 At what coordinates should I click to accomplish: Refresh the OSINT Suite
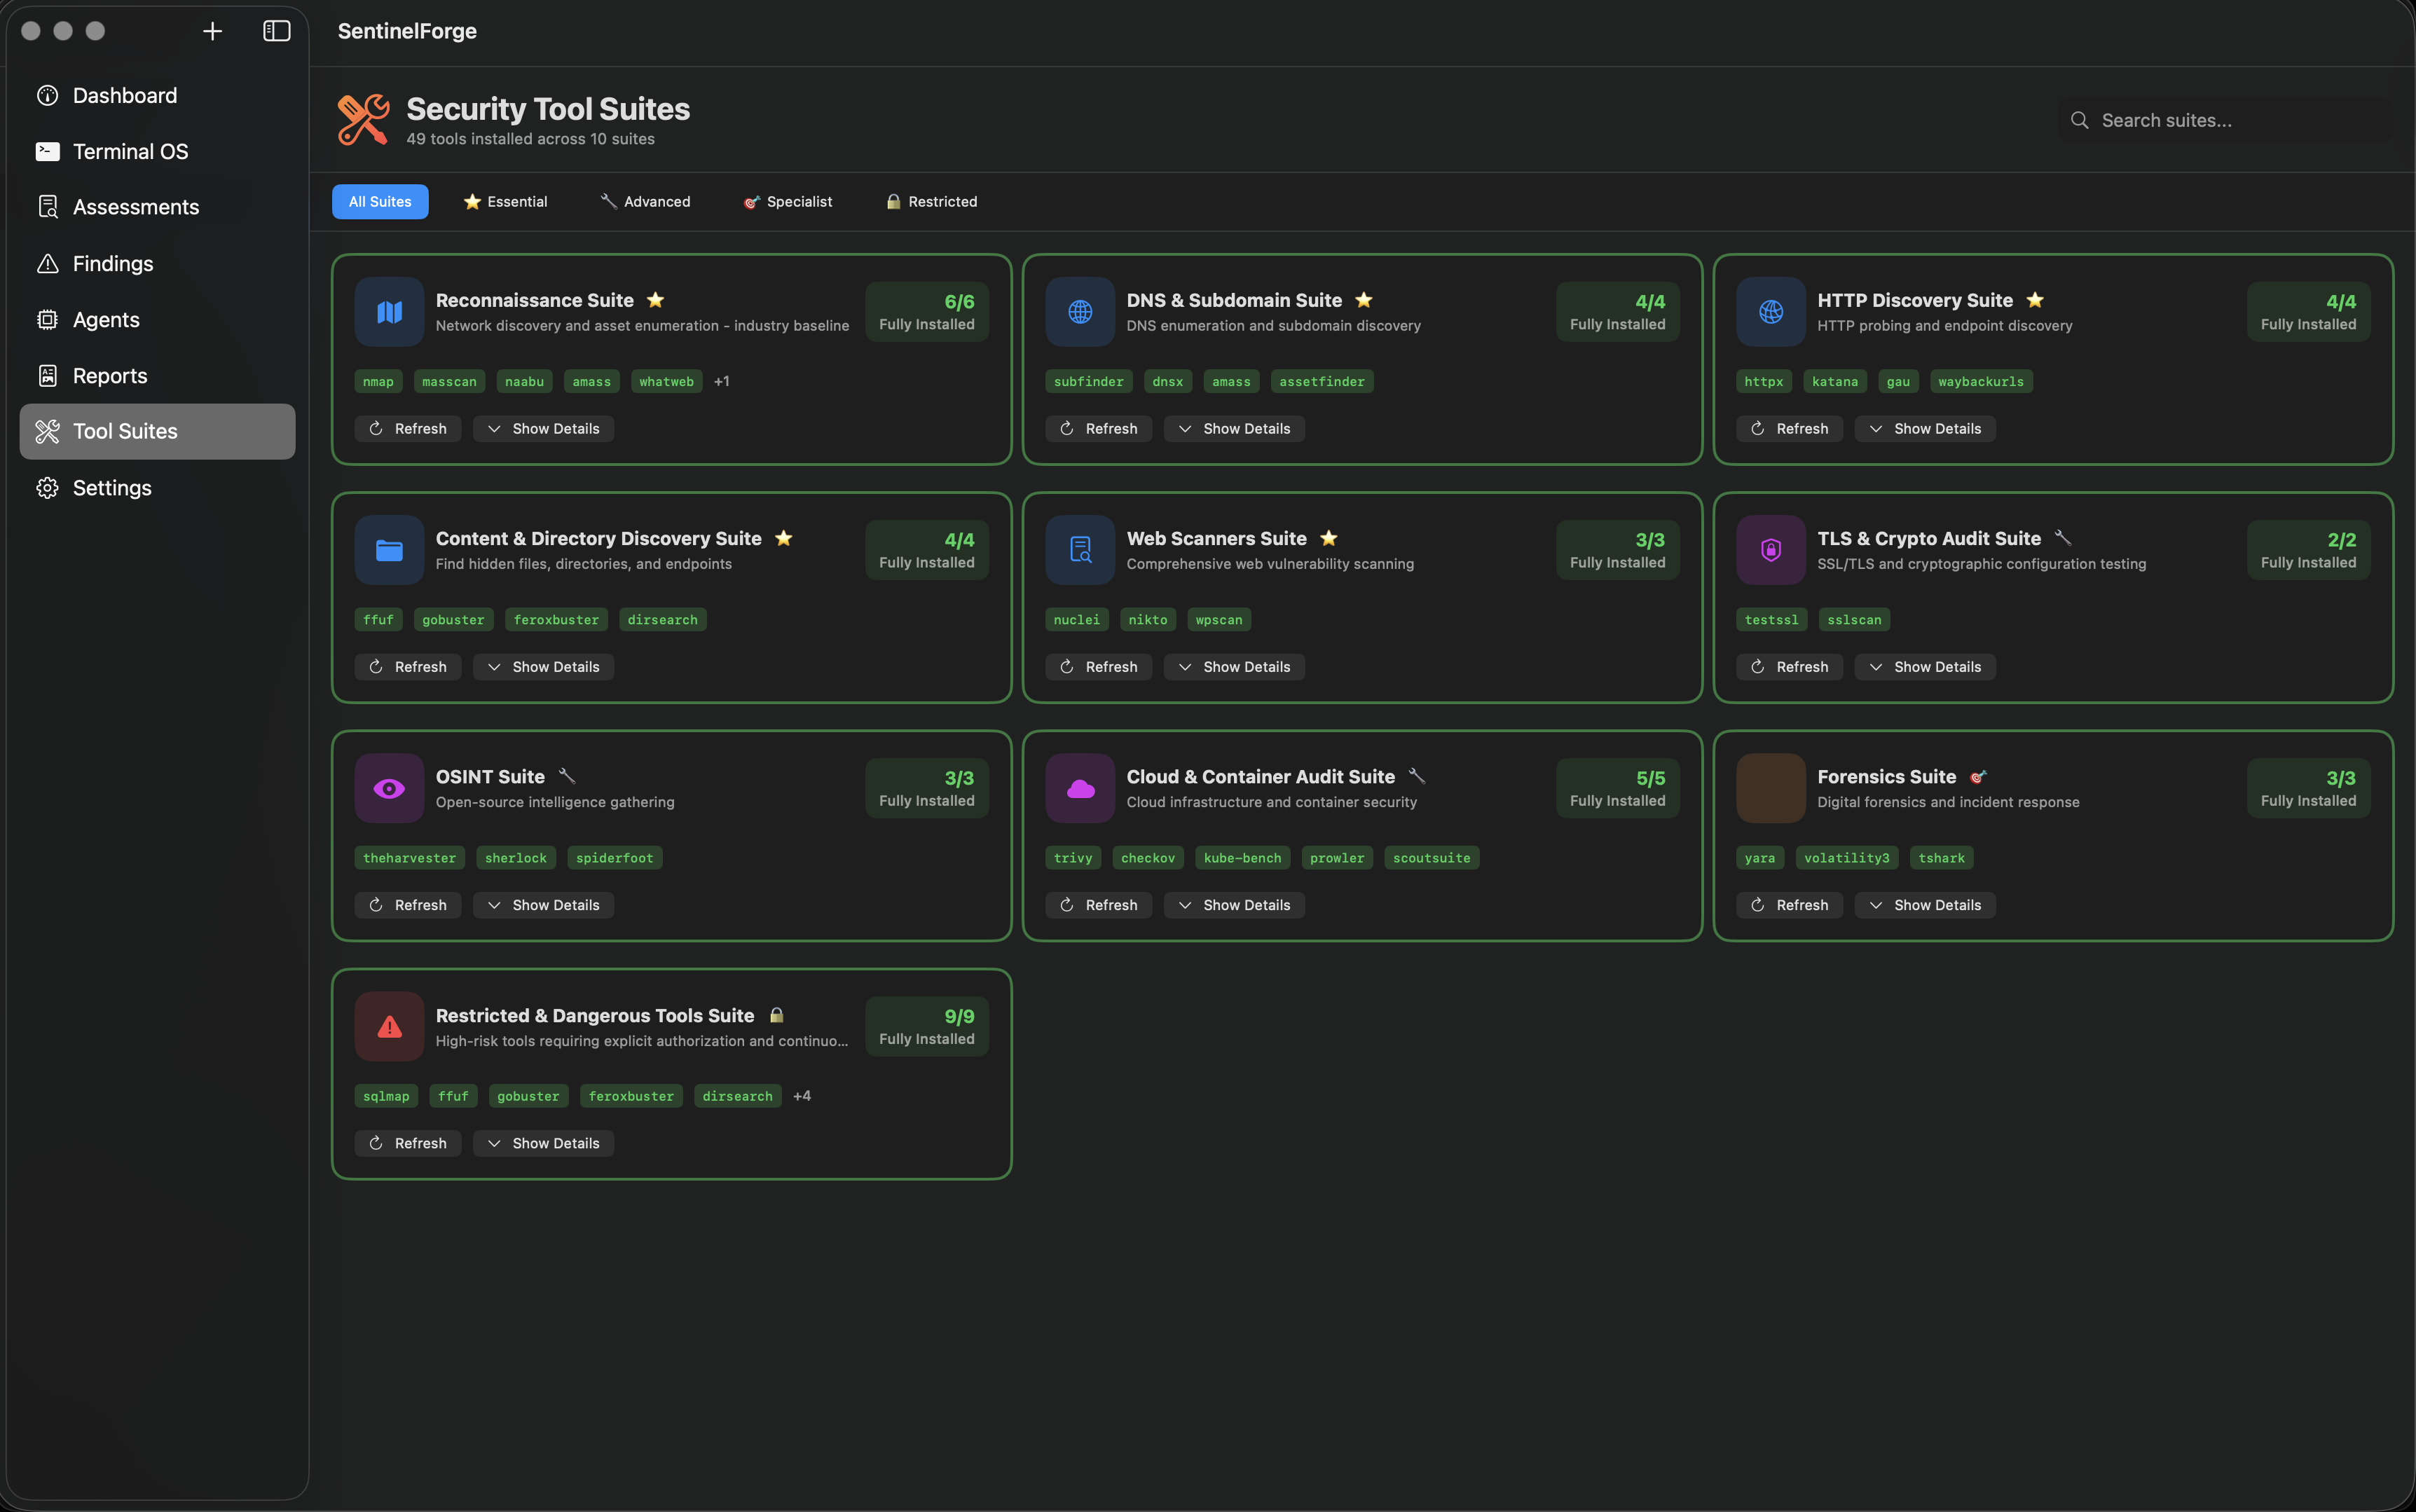[x=407, y=905]
